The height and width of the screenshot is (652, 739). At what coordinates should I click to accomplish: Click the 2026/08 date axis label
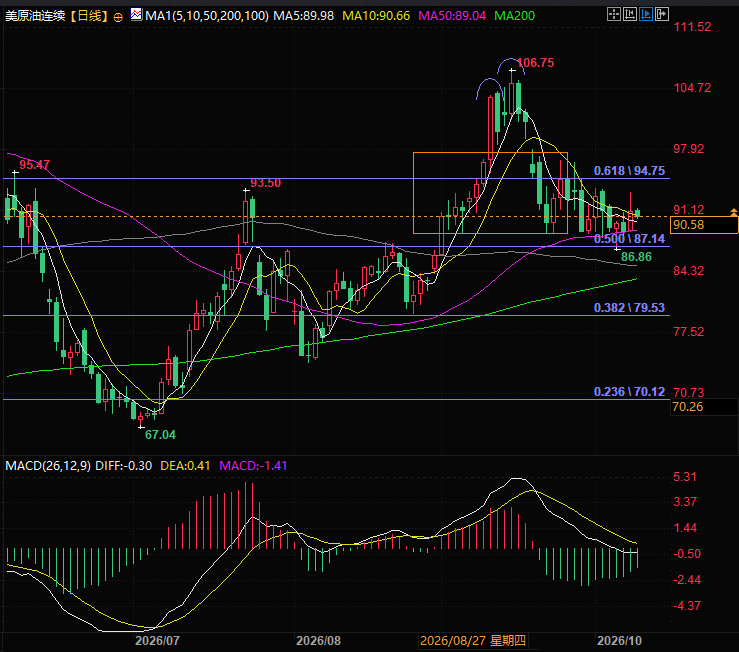pyautogui.click(x=318, y=641)
